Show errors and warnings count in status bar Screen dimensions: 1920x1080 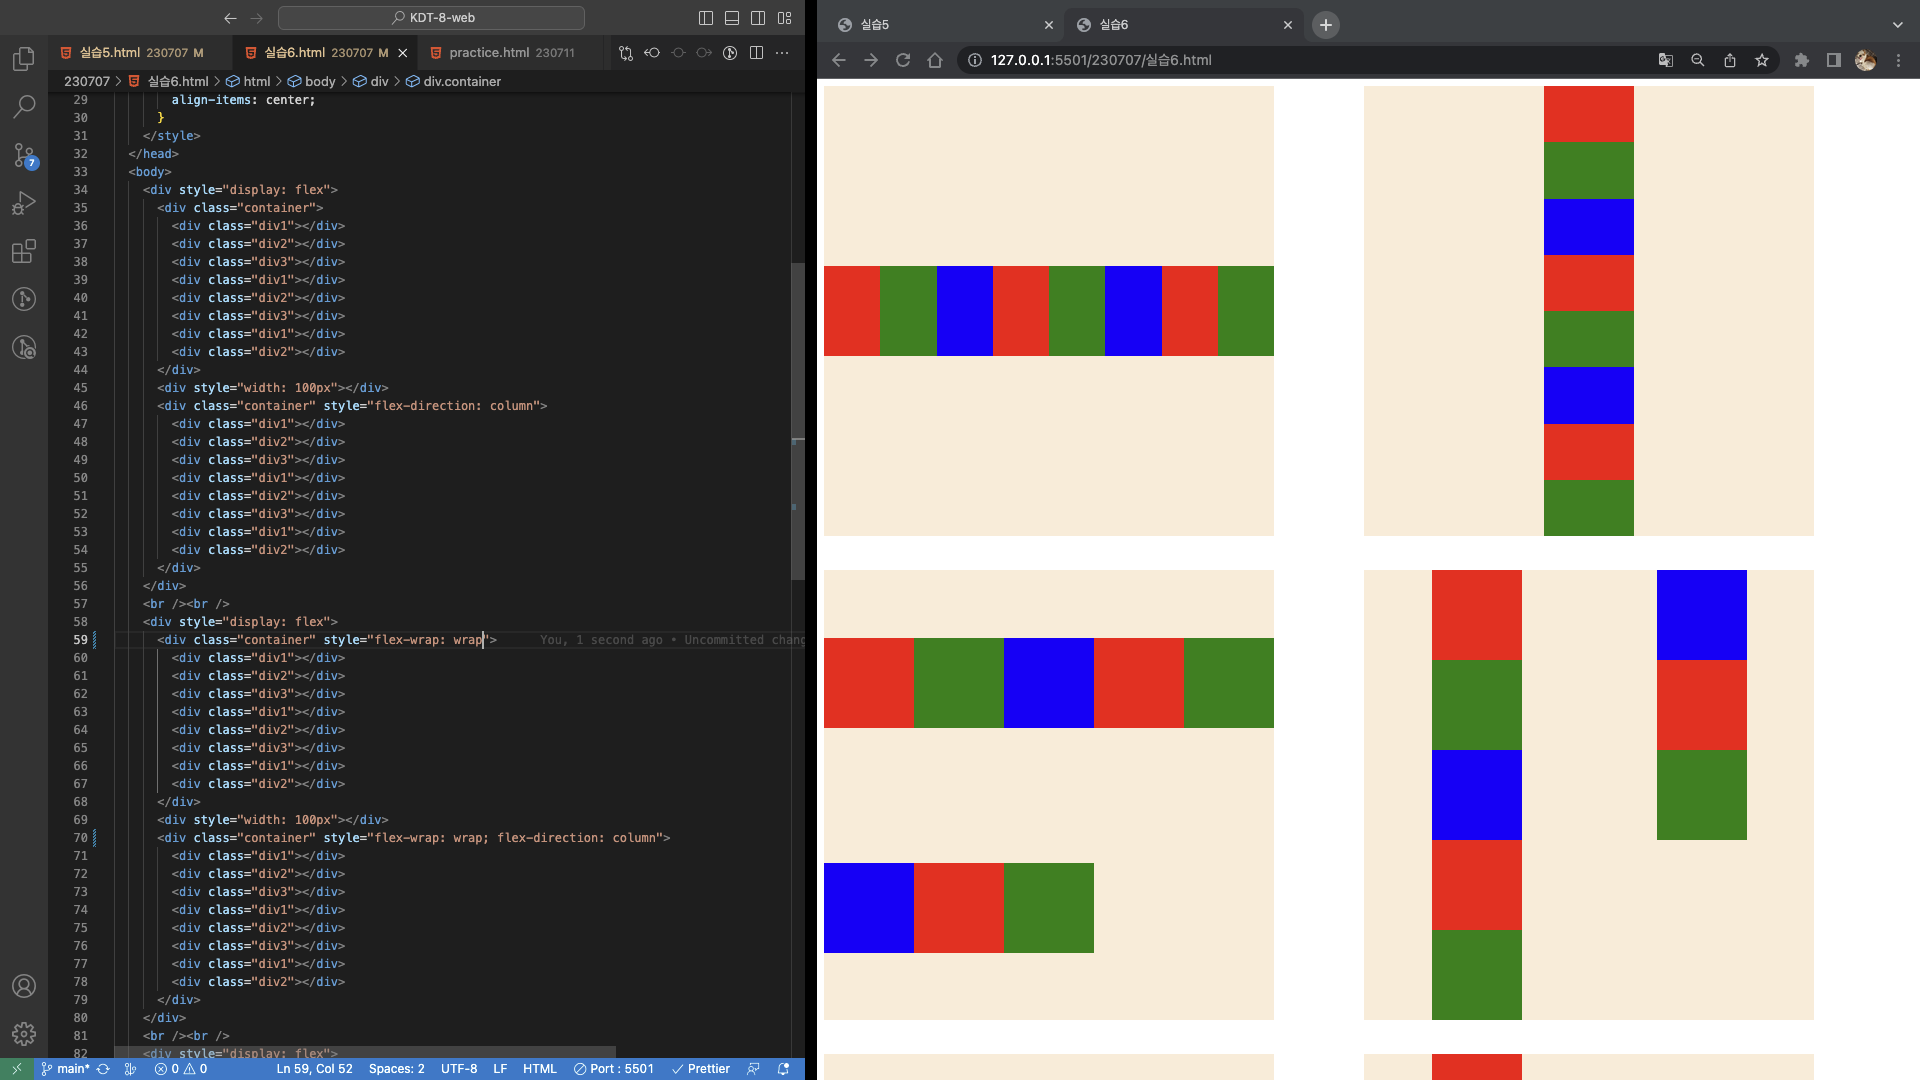coord(181,1069)
